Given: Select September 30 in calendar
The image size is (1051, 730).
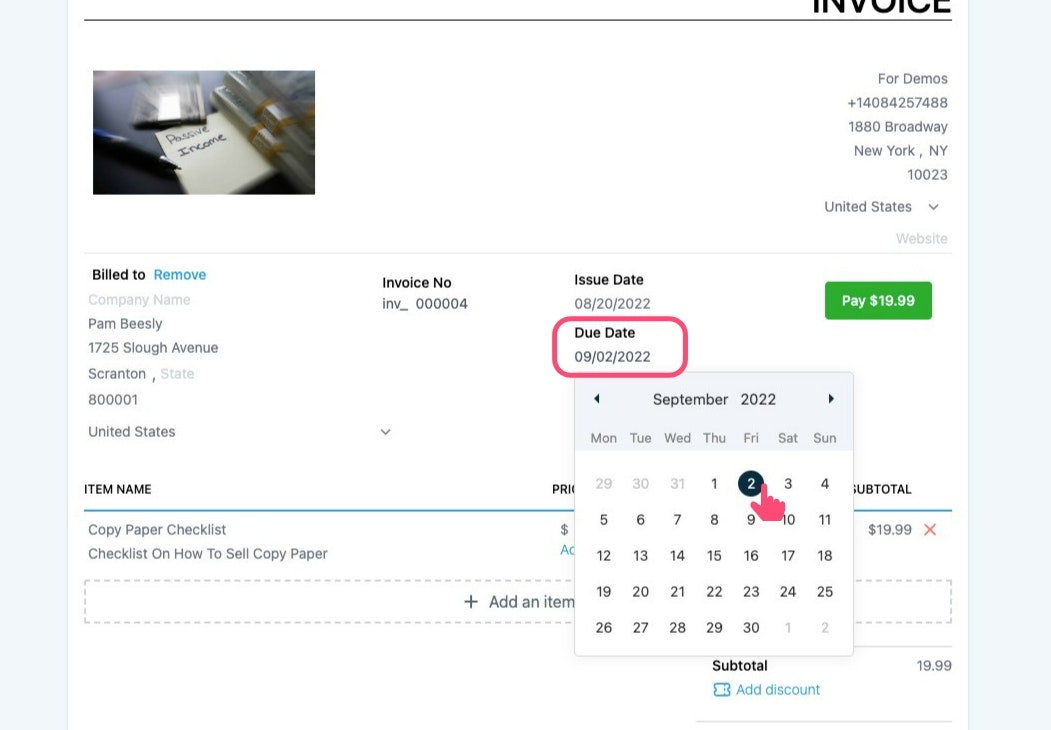Looking at the screenshot, I should tap(751, 628).
